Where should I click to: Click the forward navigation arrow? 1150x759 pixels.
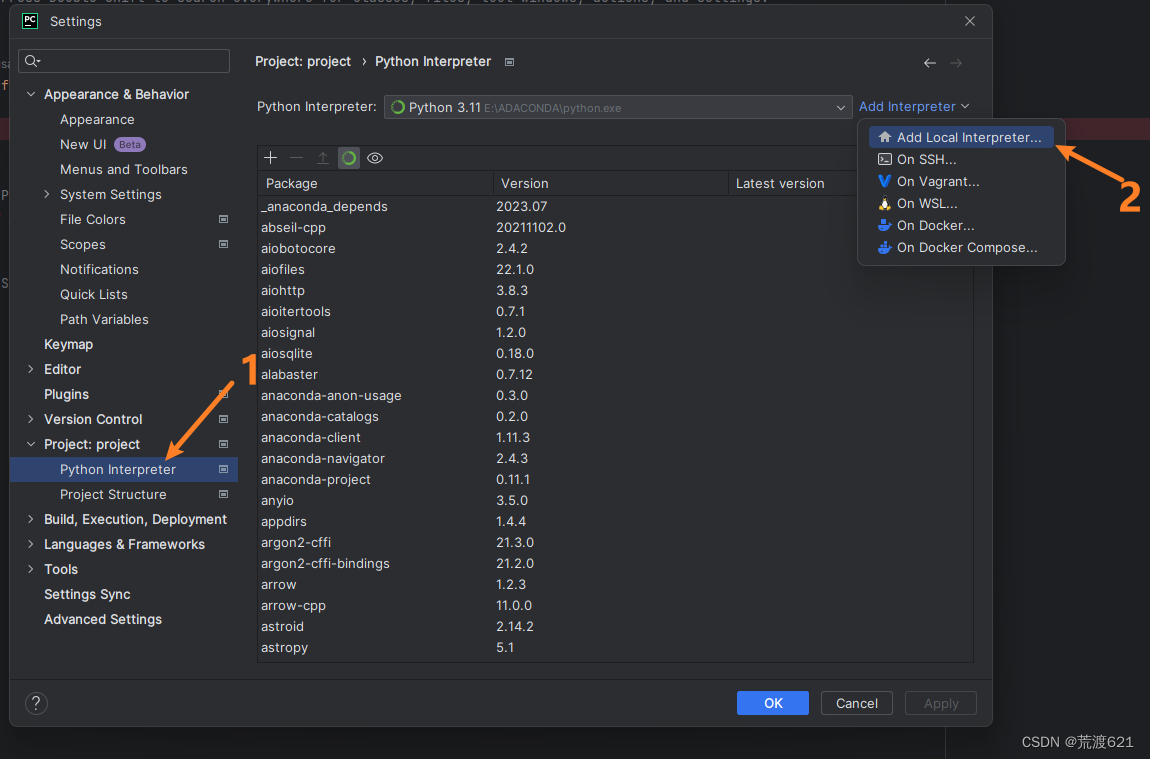956,63
